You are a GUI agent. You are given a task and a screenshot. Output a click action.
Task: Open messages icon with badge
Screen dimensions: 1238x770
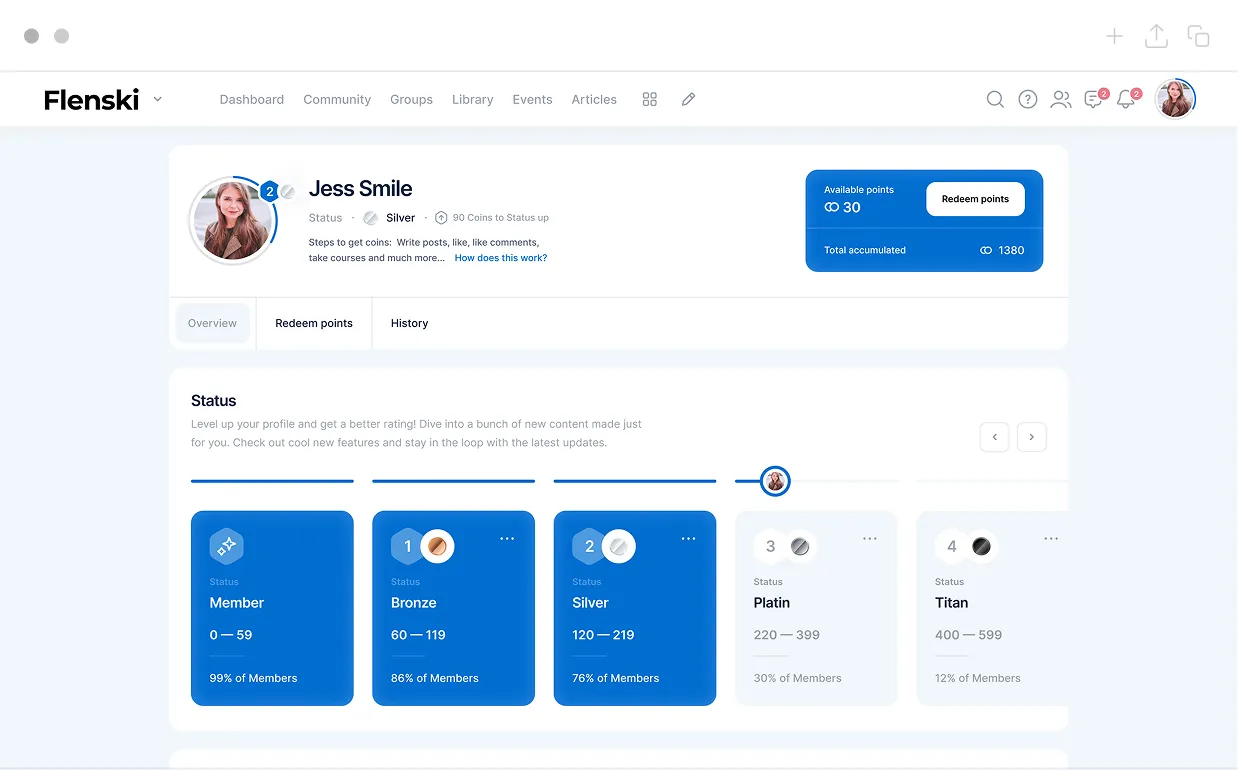1094,99
